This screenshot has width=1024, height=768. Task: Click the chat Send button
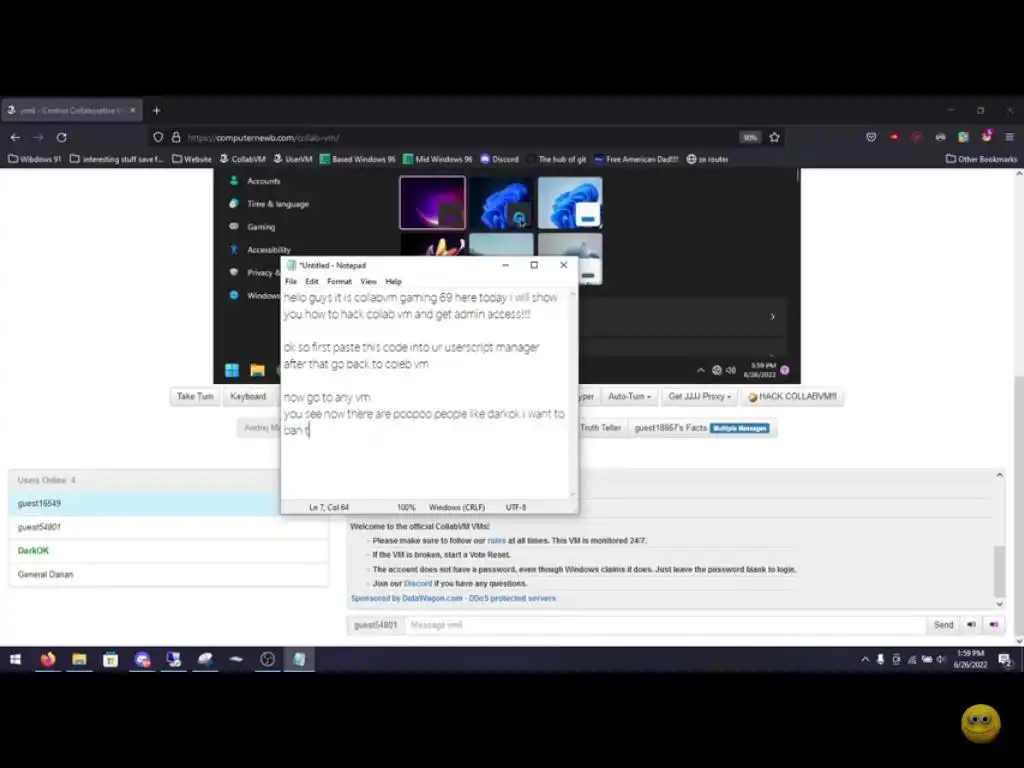pyautogui.click(x=943, y=625)
